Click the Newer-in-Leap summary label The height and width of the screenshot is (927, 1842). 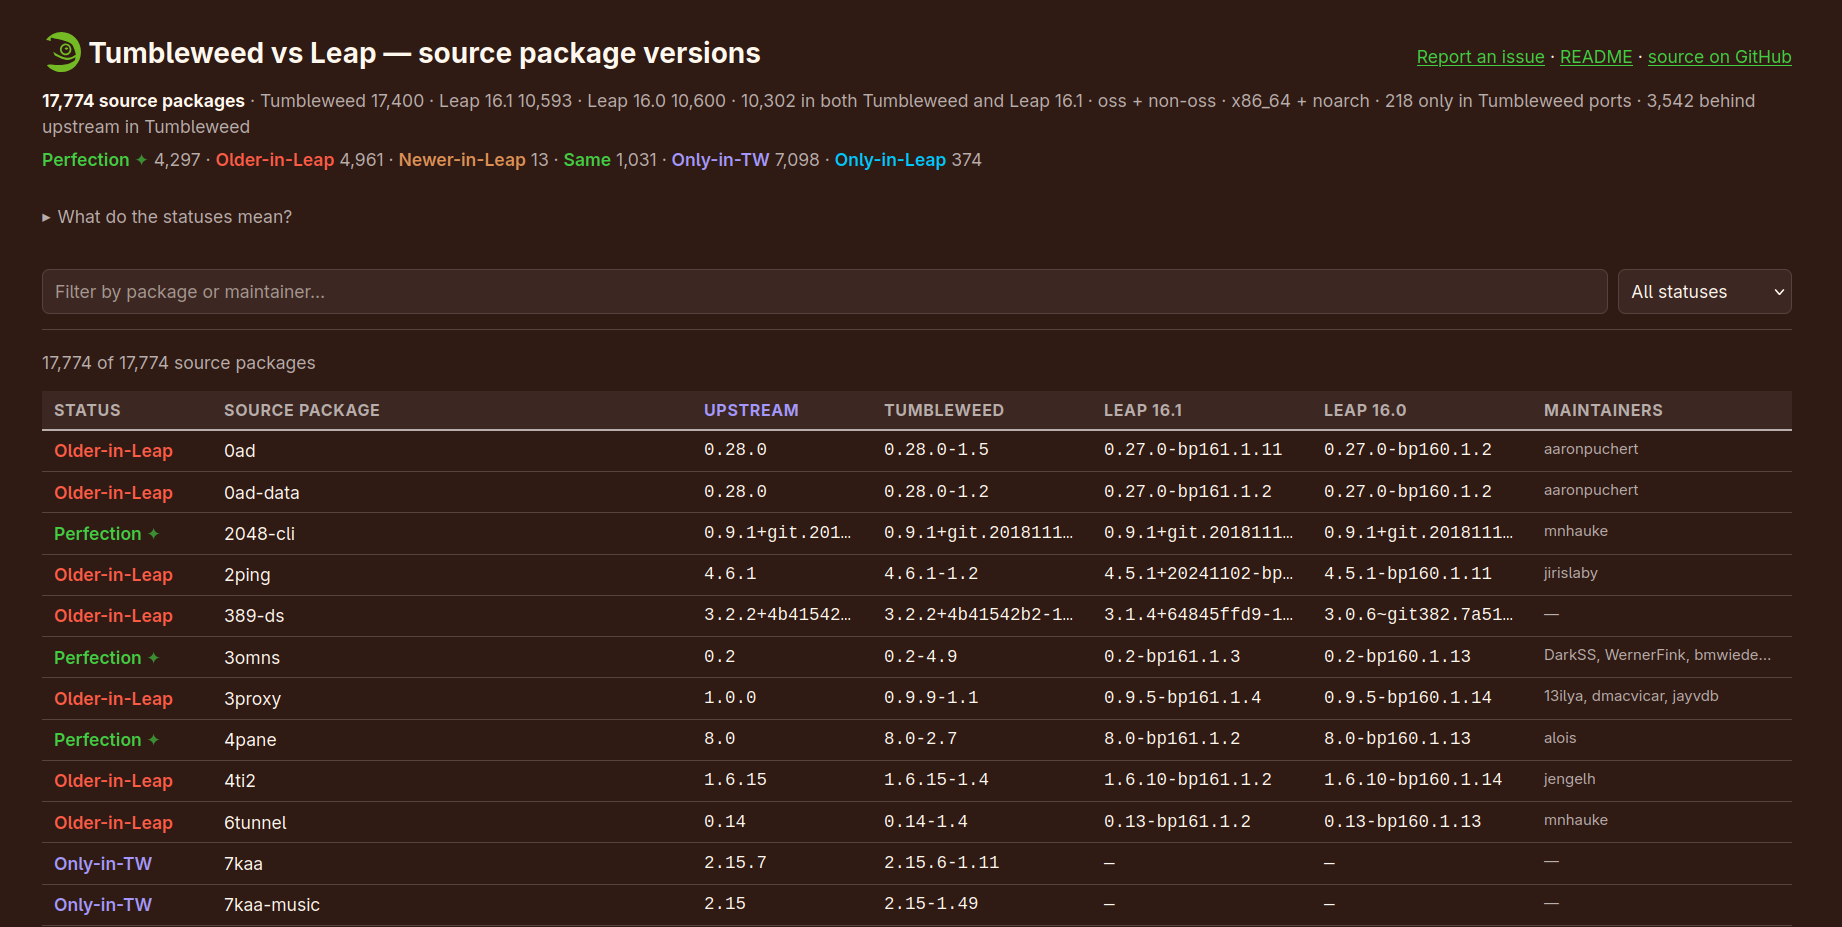point(462,160)
